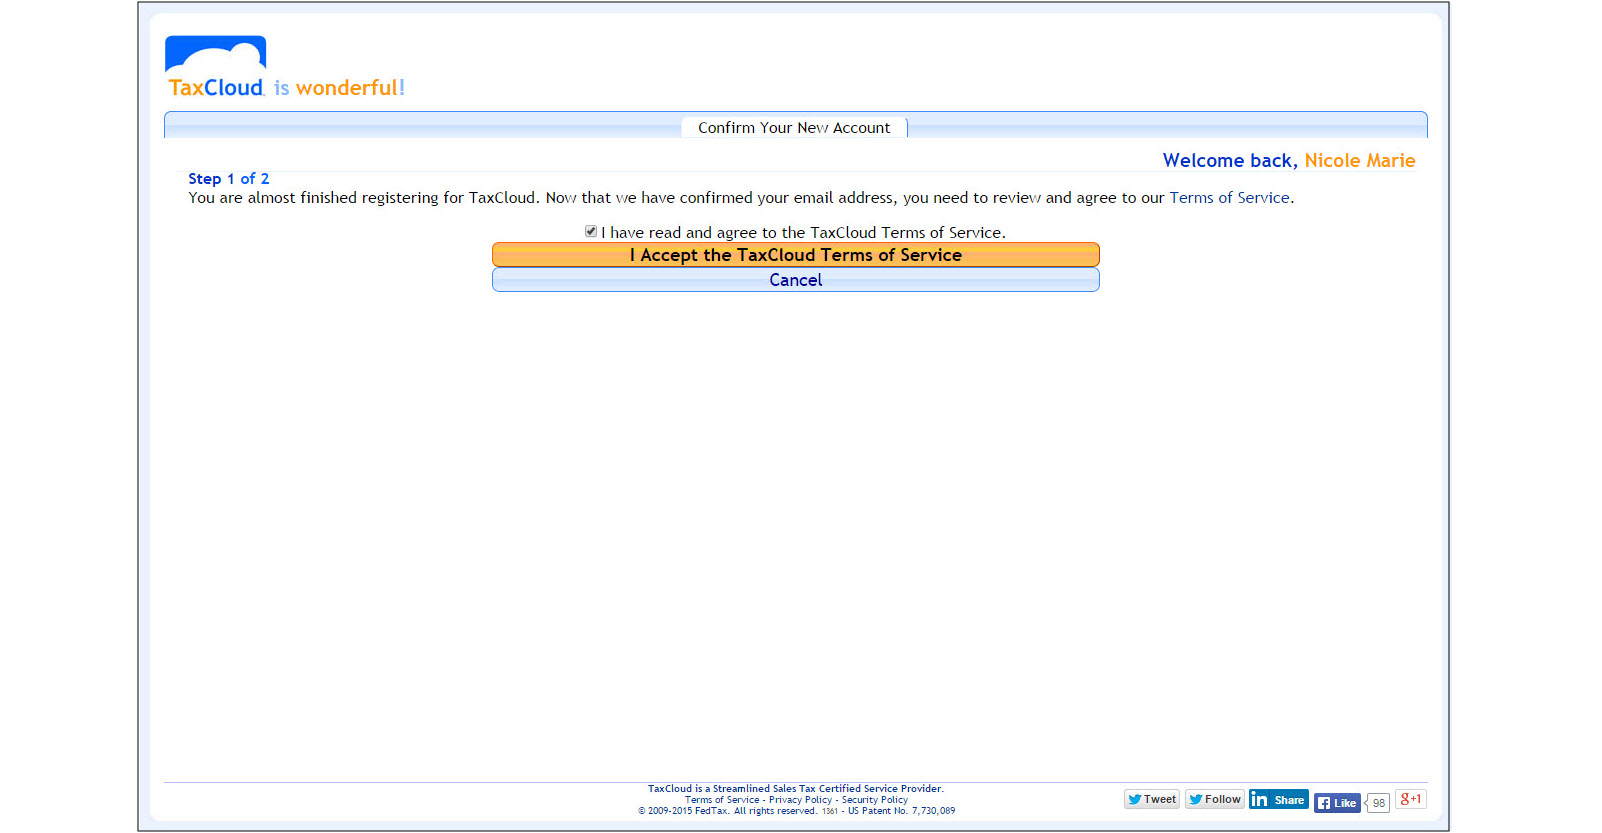Open footer Terms of Service link
This screenshot has height=833, width=1602.
coord(722,800)
